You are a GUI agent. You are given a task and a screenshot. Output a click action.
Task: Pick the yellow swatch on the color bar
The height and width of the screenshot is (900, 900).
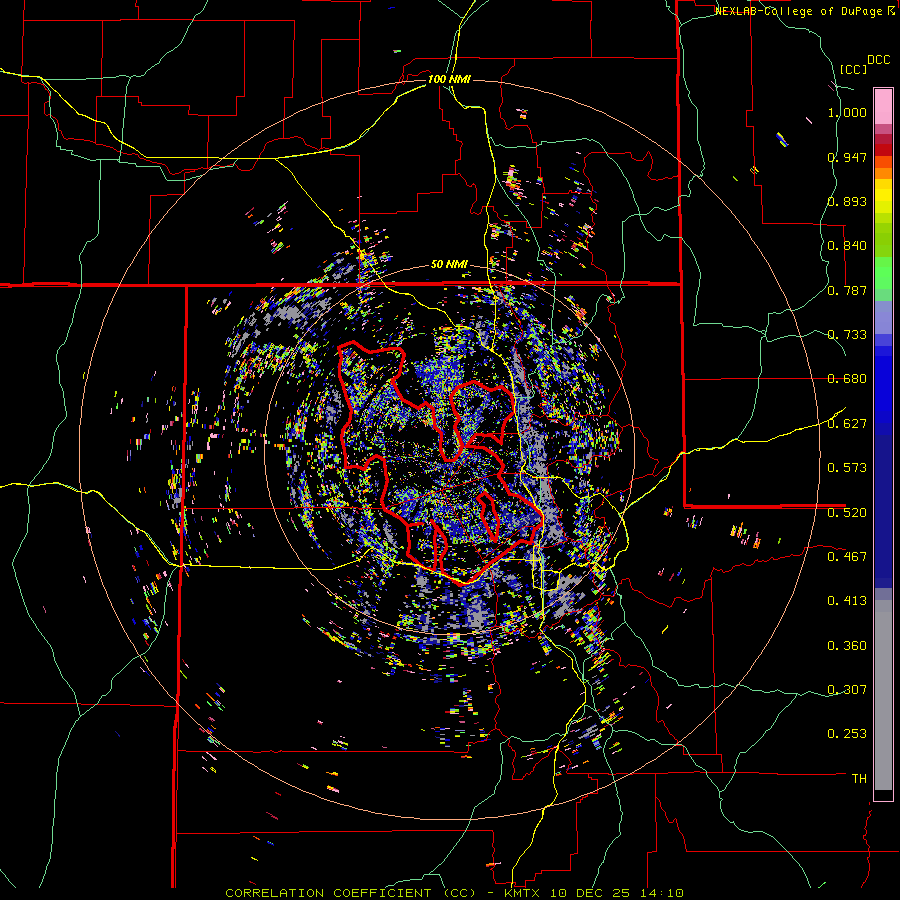883,196
